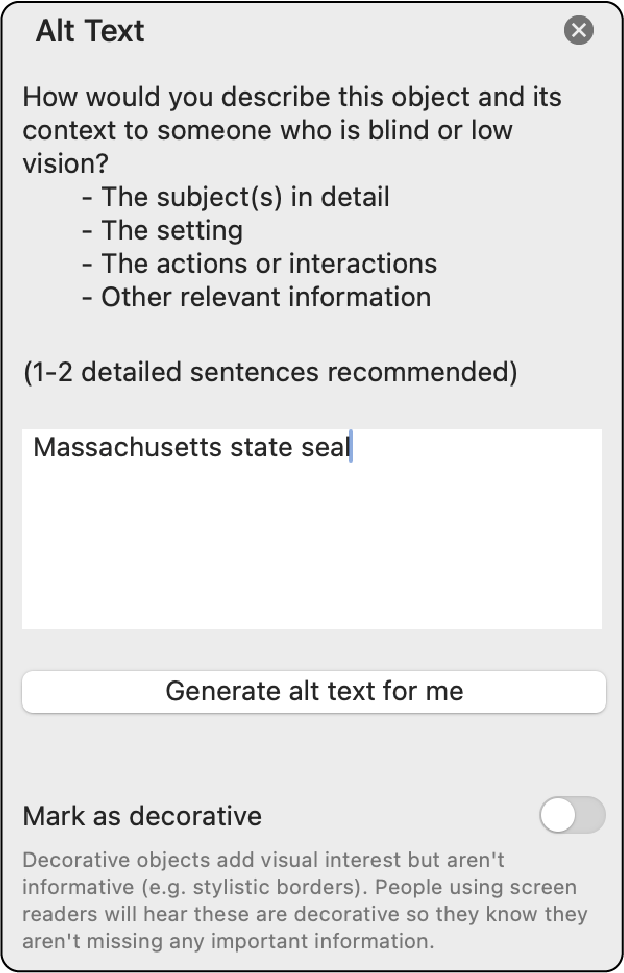
Task: Switch on the decorative toggle control
Action: click(x=572, y=817)
